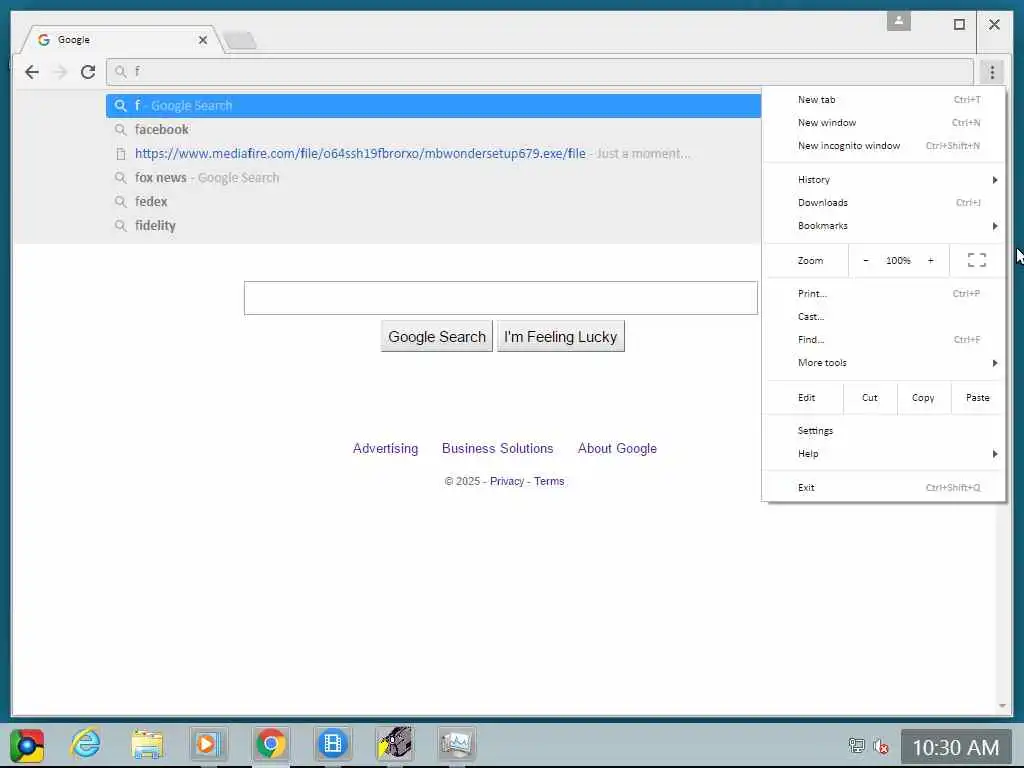Click Paste in the Edit row
The height and width of the screenshot is (768, 1024).
pyautogui.click(x=978, y=398)
